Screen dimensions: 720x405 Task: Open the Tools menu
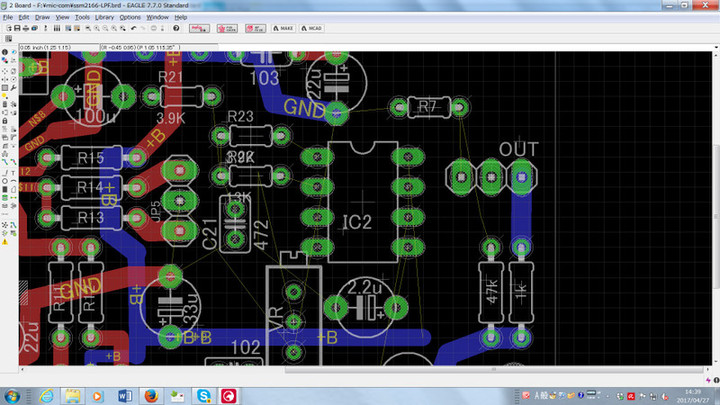coord(82,17)
